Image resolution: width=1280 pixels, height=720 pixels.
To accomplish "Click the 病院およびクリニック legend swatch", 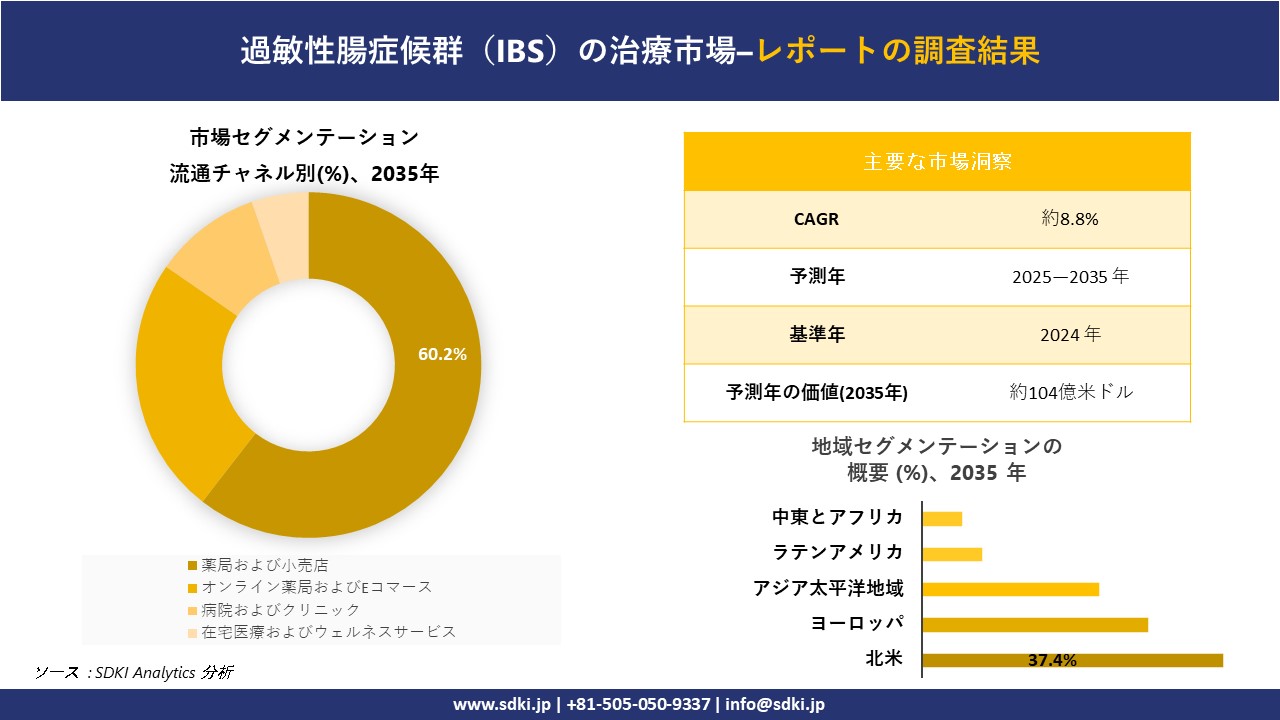I will click(x=193, y=610).
